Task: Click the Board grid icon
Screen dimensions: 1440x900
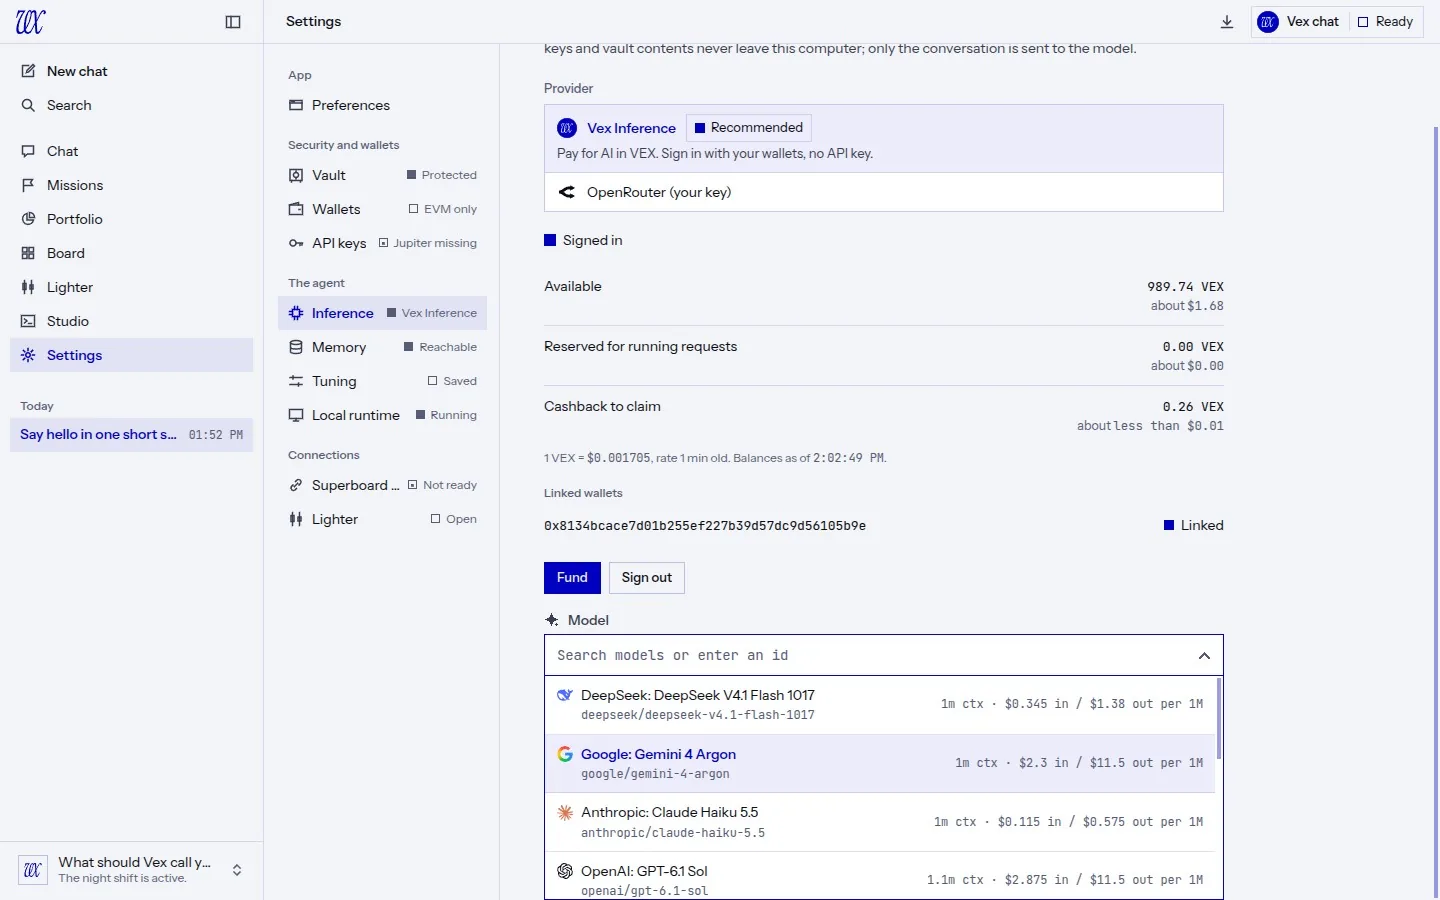Action: pyautogui.click(x=28, y=253)
